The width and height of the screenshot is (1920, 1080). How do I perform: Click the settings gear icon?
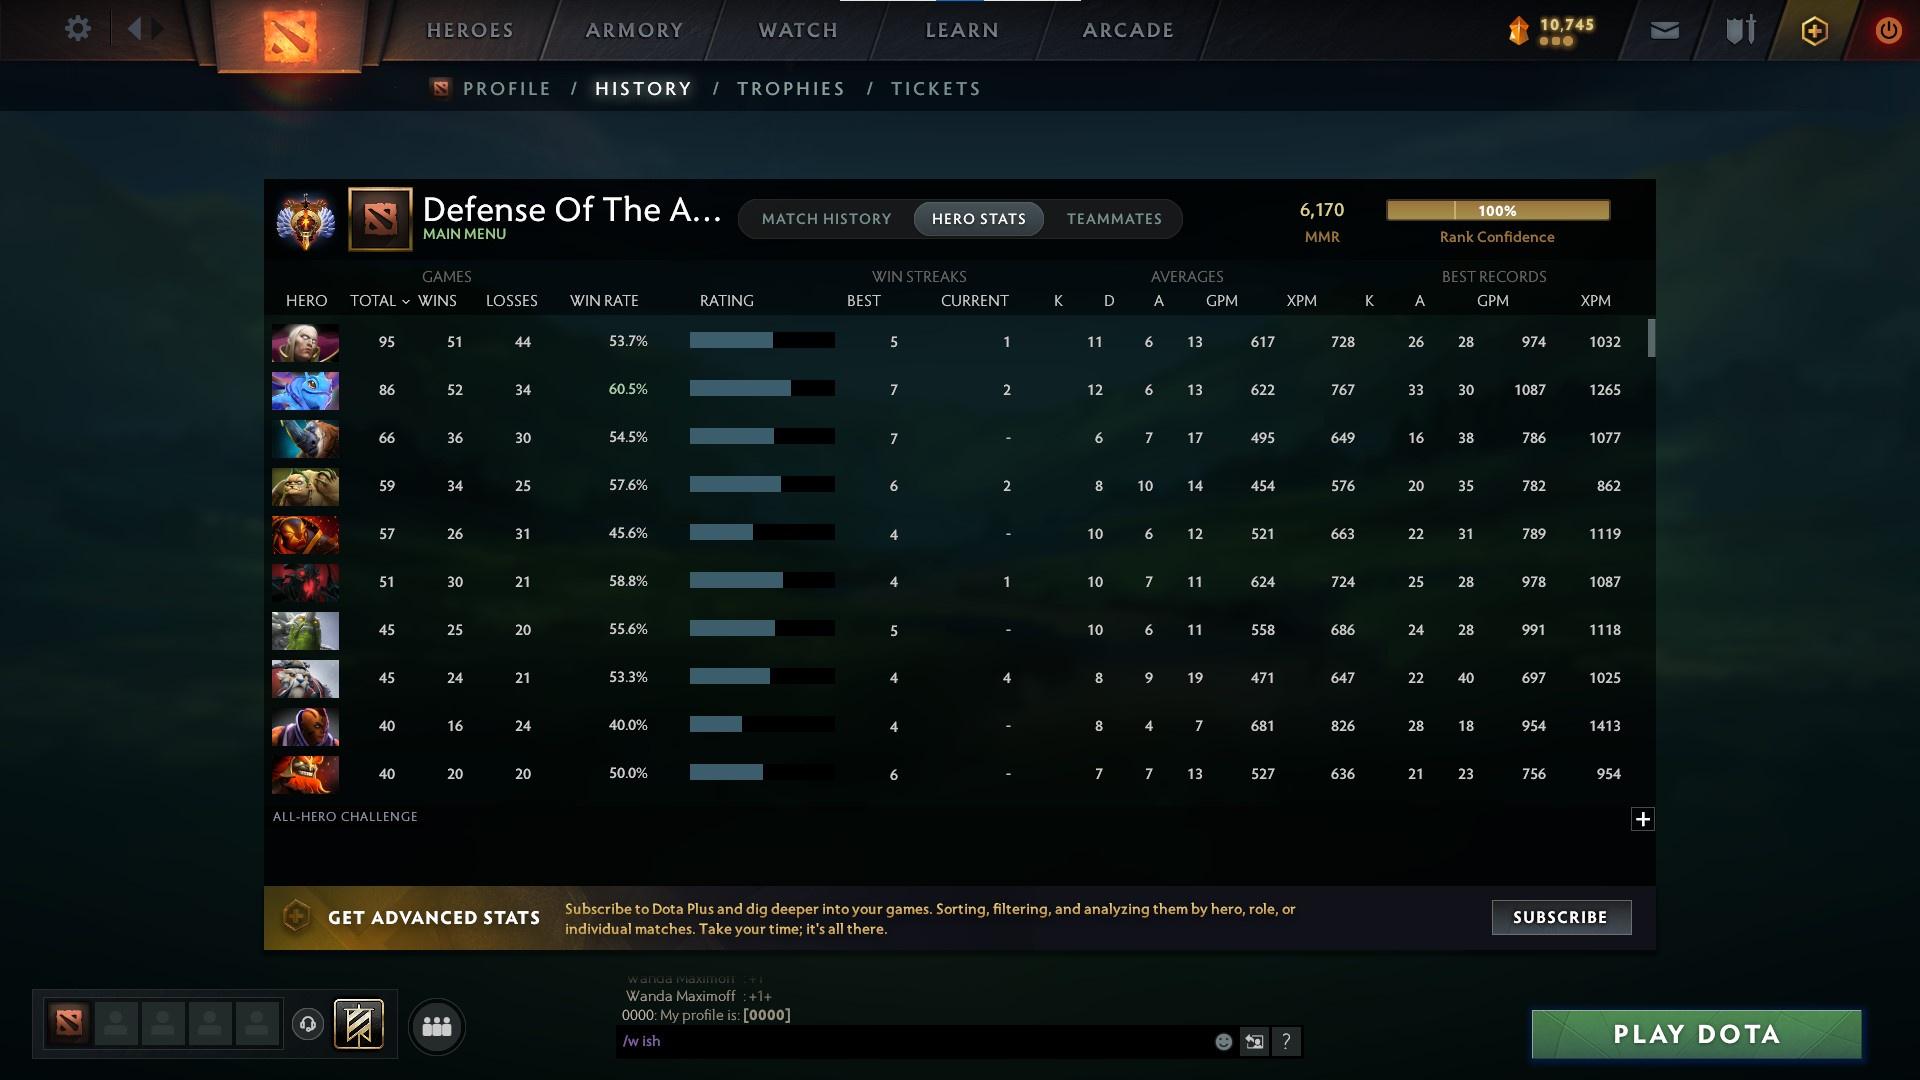(78, 29)
